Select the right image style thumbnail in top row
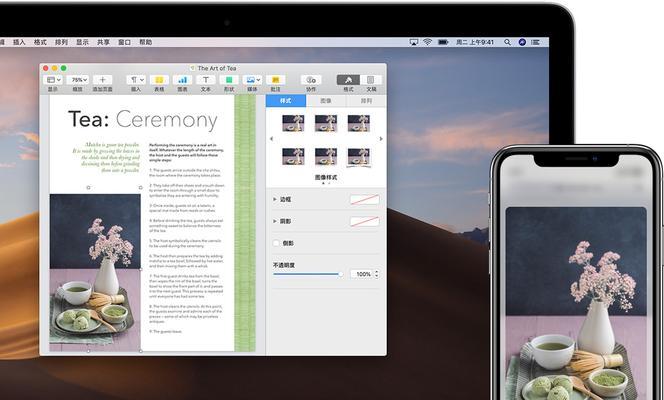The width and height of the screenshot is (664, 400). click(x=359, y=123)
